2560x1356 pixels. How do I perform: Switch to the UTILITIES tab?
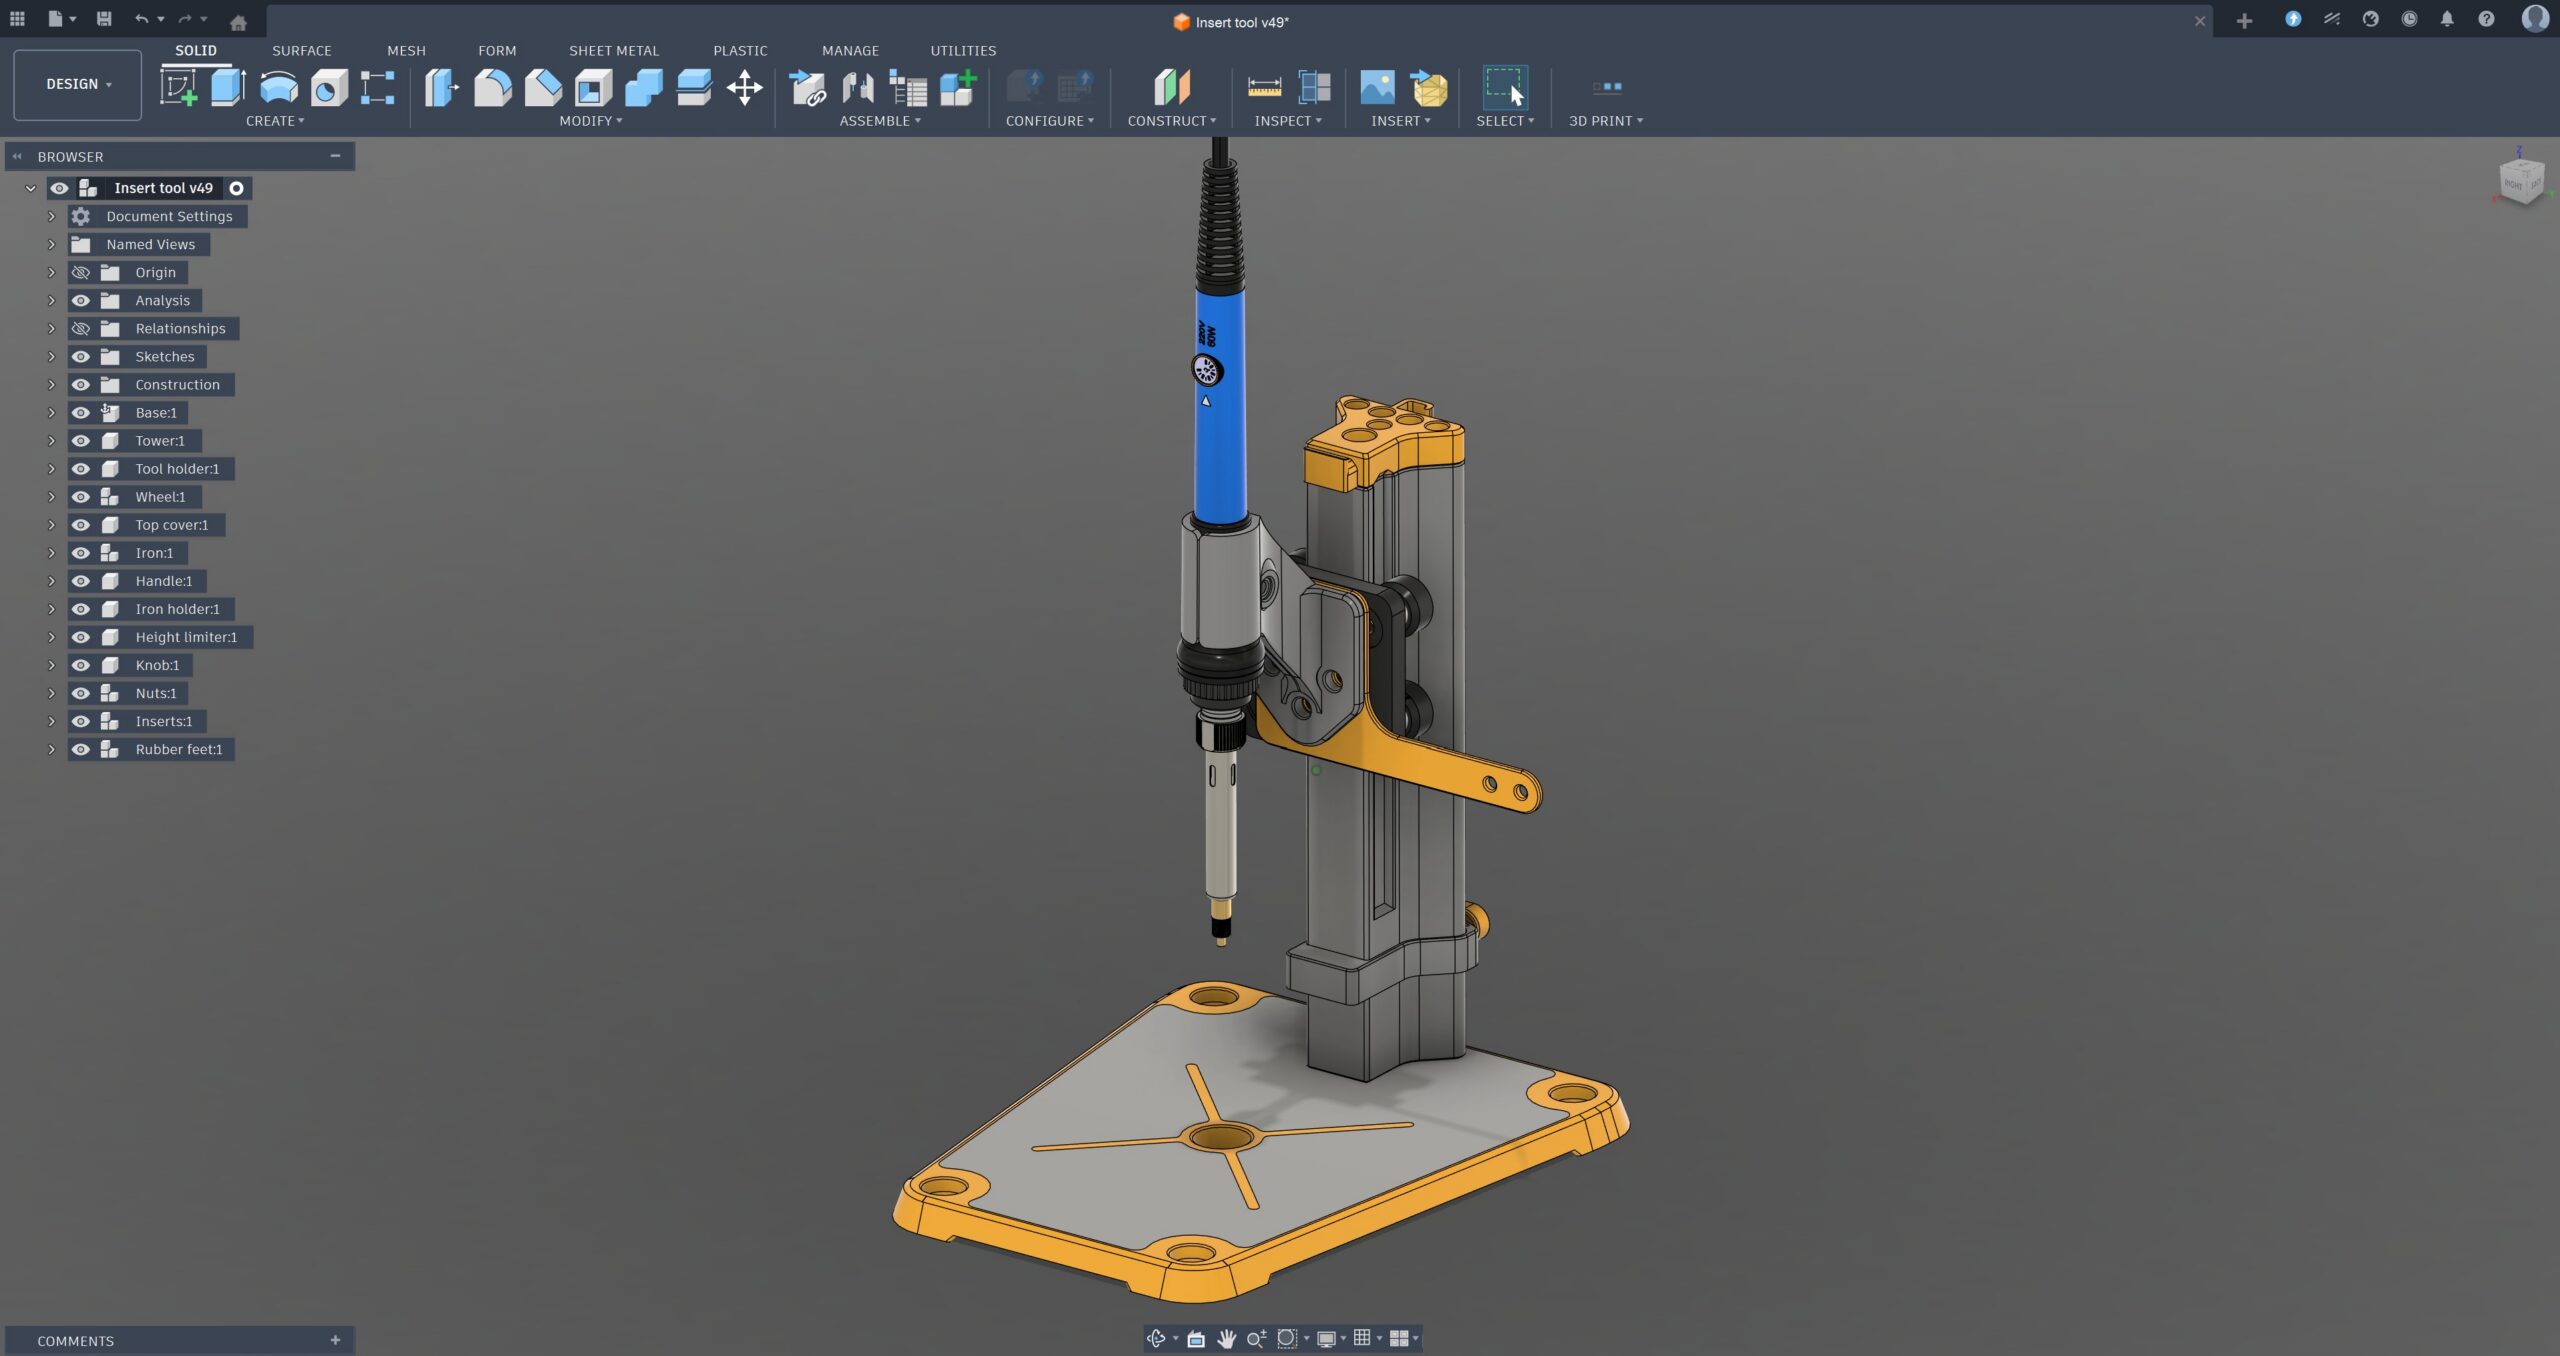coord(963,50)
